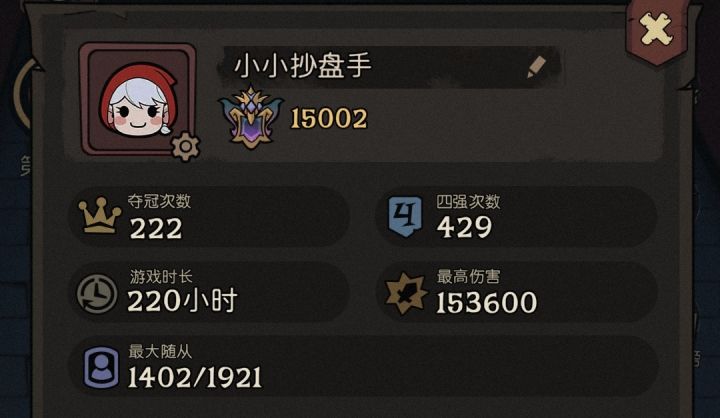Click the highest damage burst icon
The width and height of the screenshot is (720, 418).
point(405,293)
